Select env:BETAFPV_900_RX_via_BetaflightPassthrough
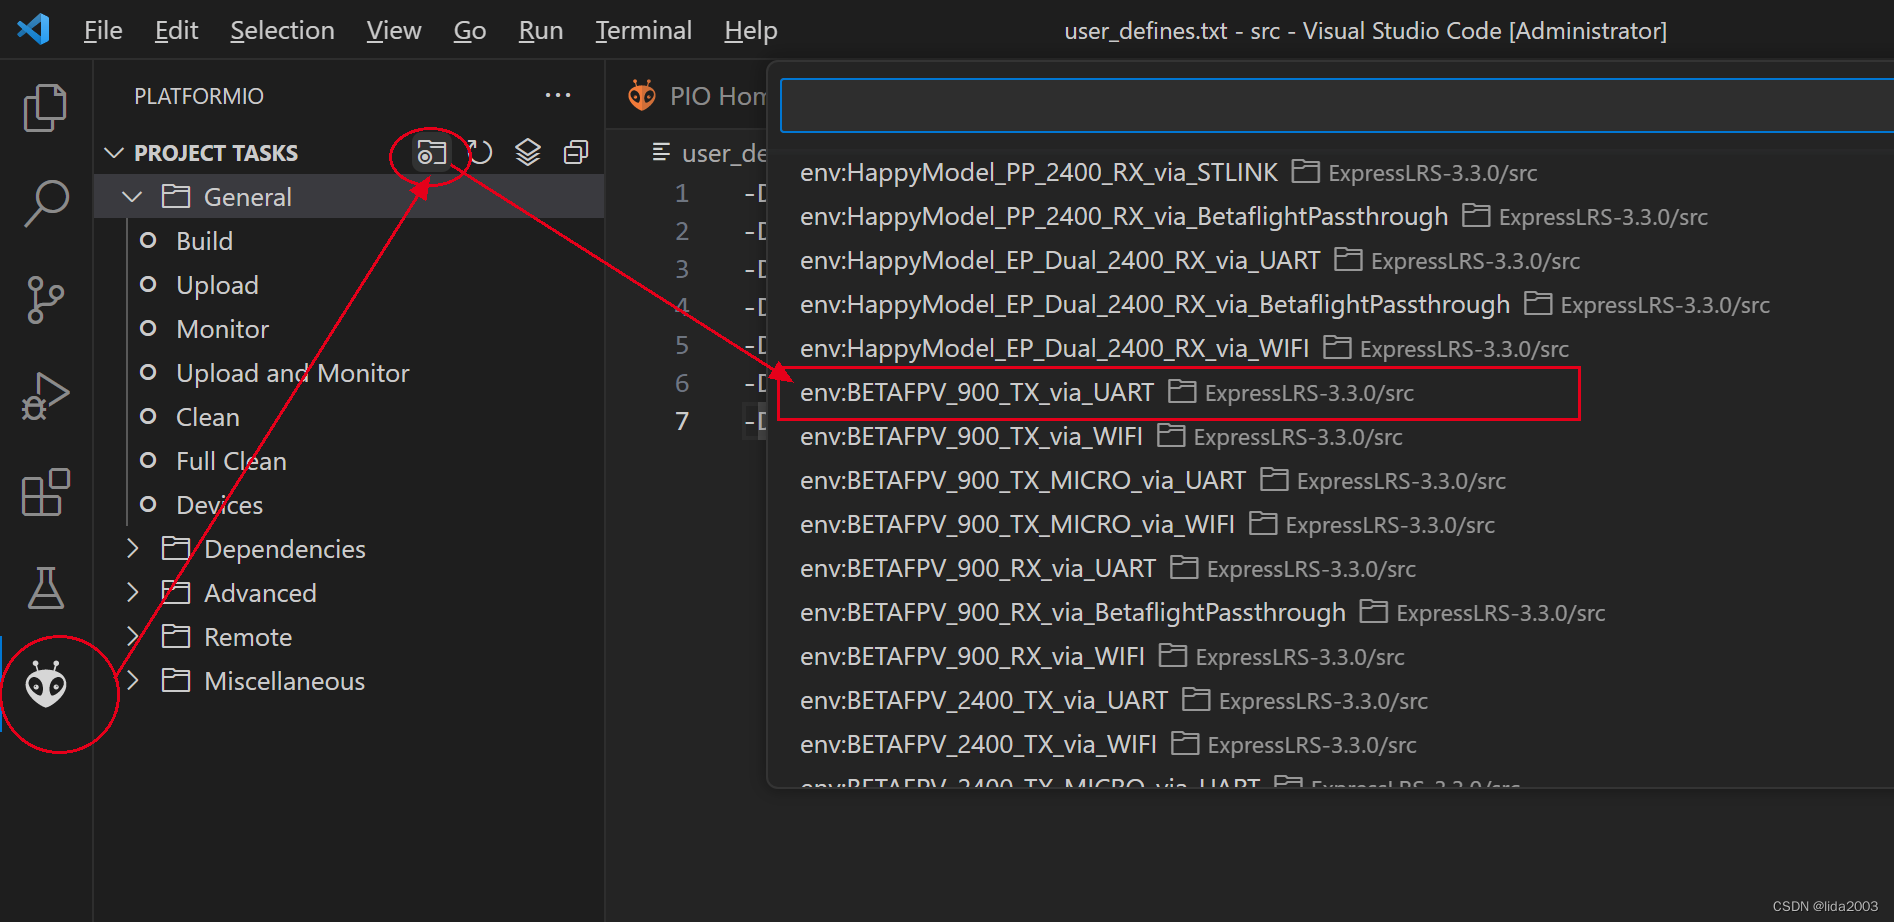This screenshot has height=922, width=1894. [1331, 613]
